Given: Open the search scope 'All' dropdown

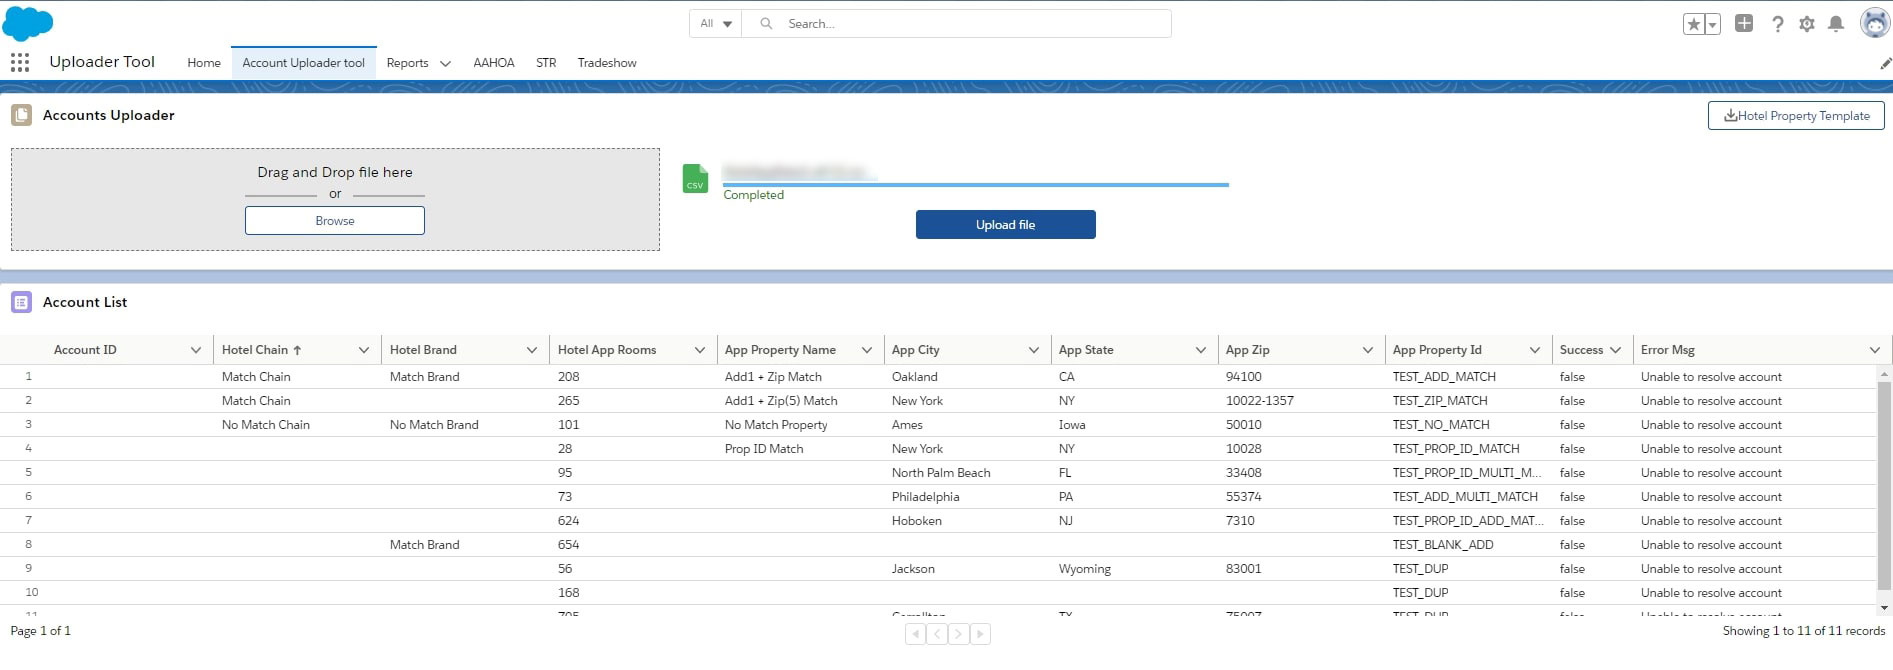Looking at the screenshot, I should 716,24.
